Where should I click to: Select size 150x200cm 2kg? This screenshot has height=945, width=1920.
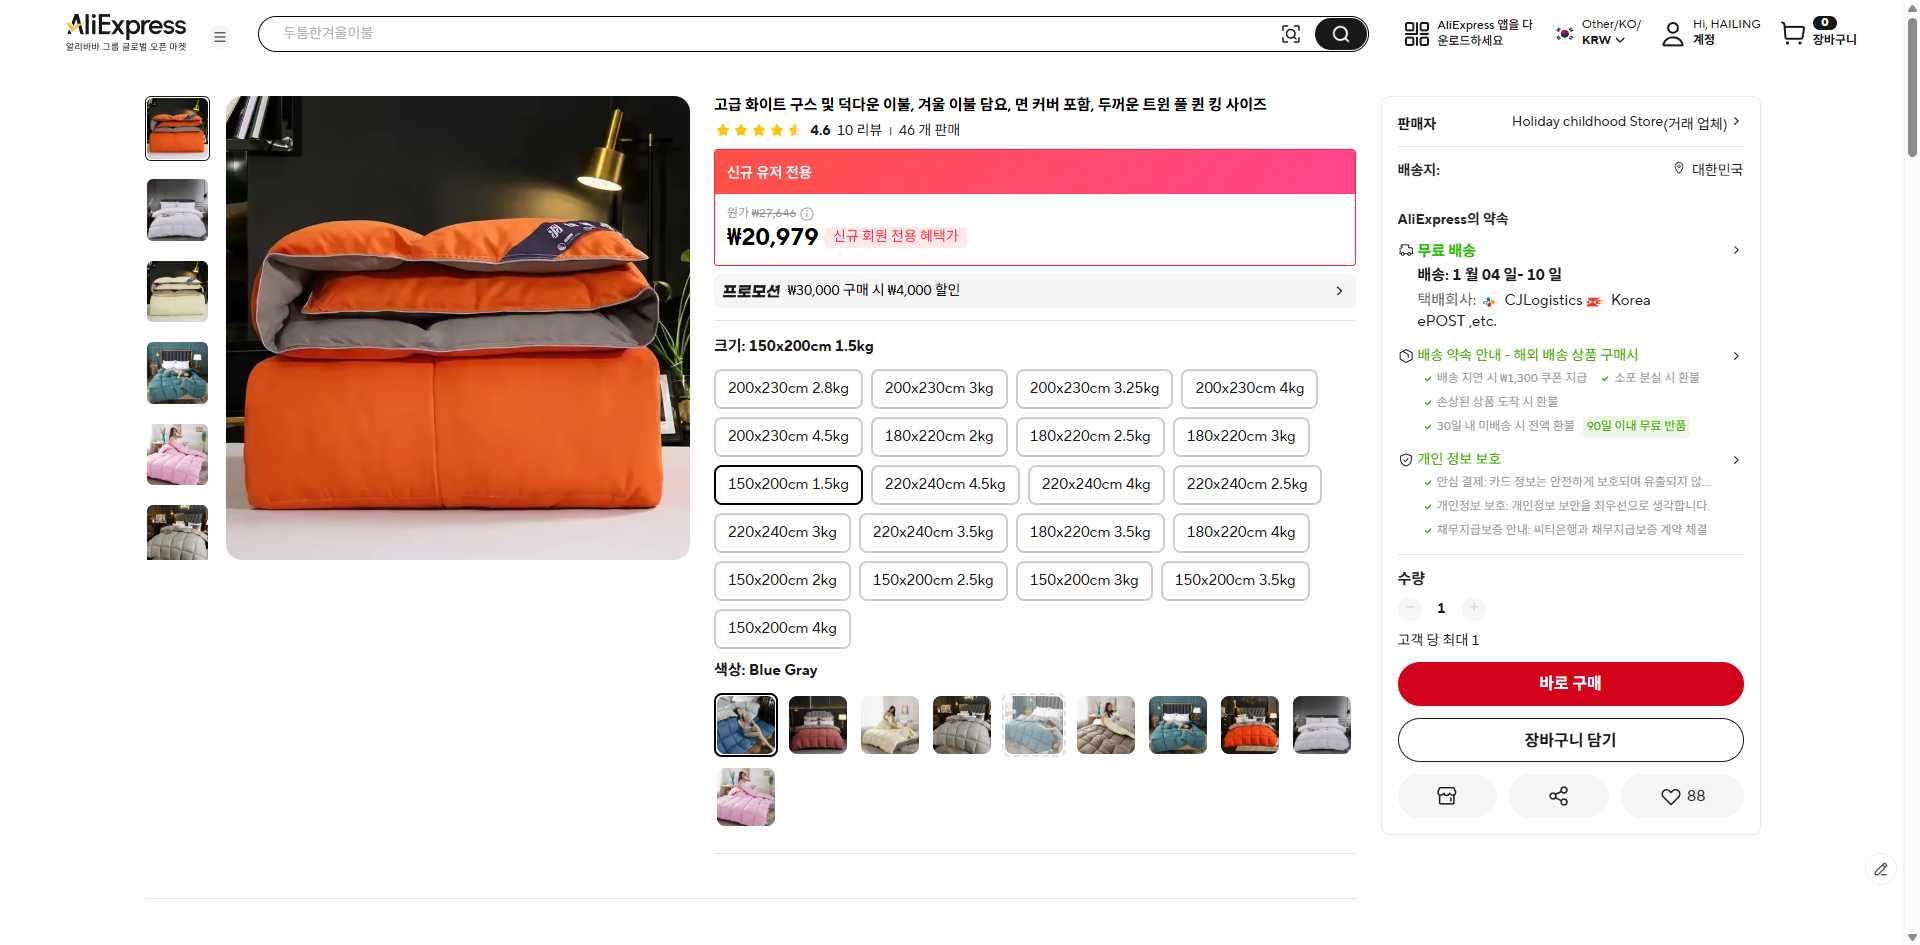click(782, 580)
